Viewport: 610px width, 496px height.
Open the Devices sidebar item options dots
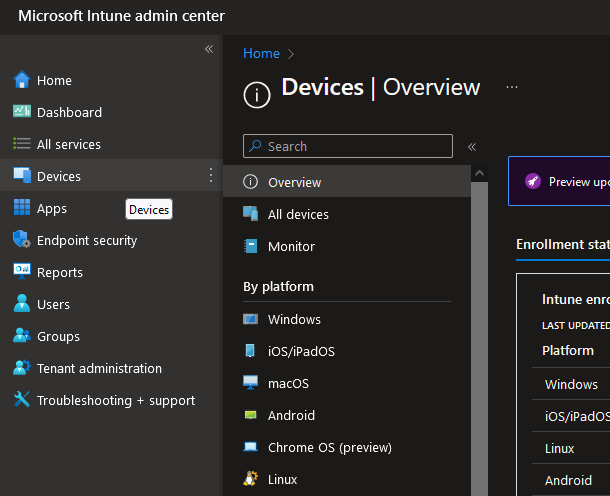tap(210, 175)
